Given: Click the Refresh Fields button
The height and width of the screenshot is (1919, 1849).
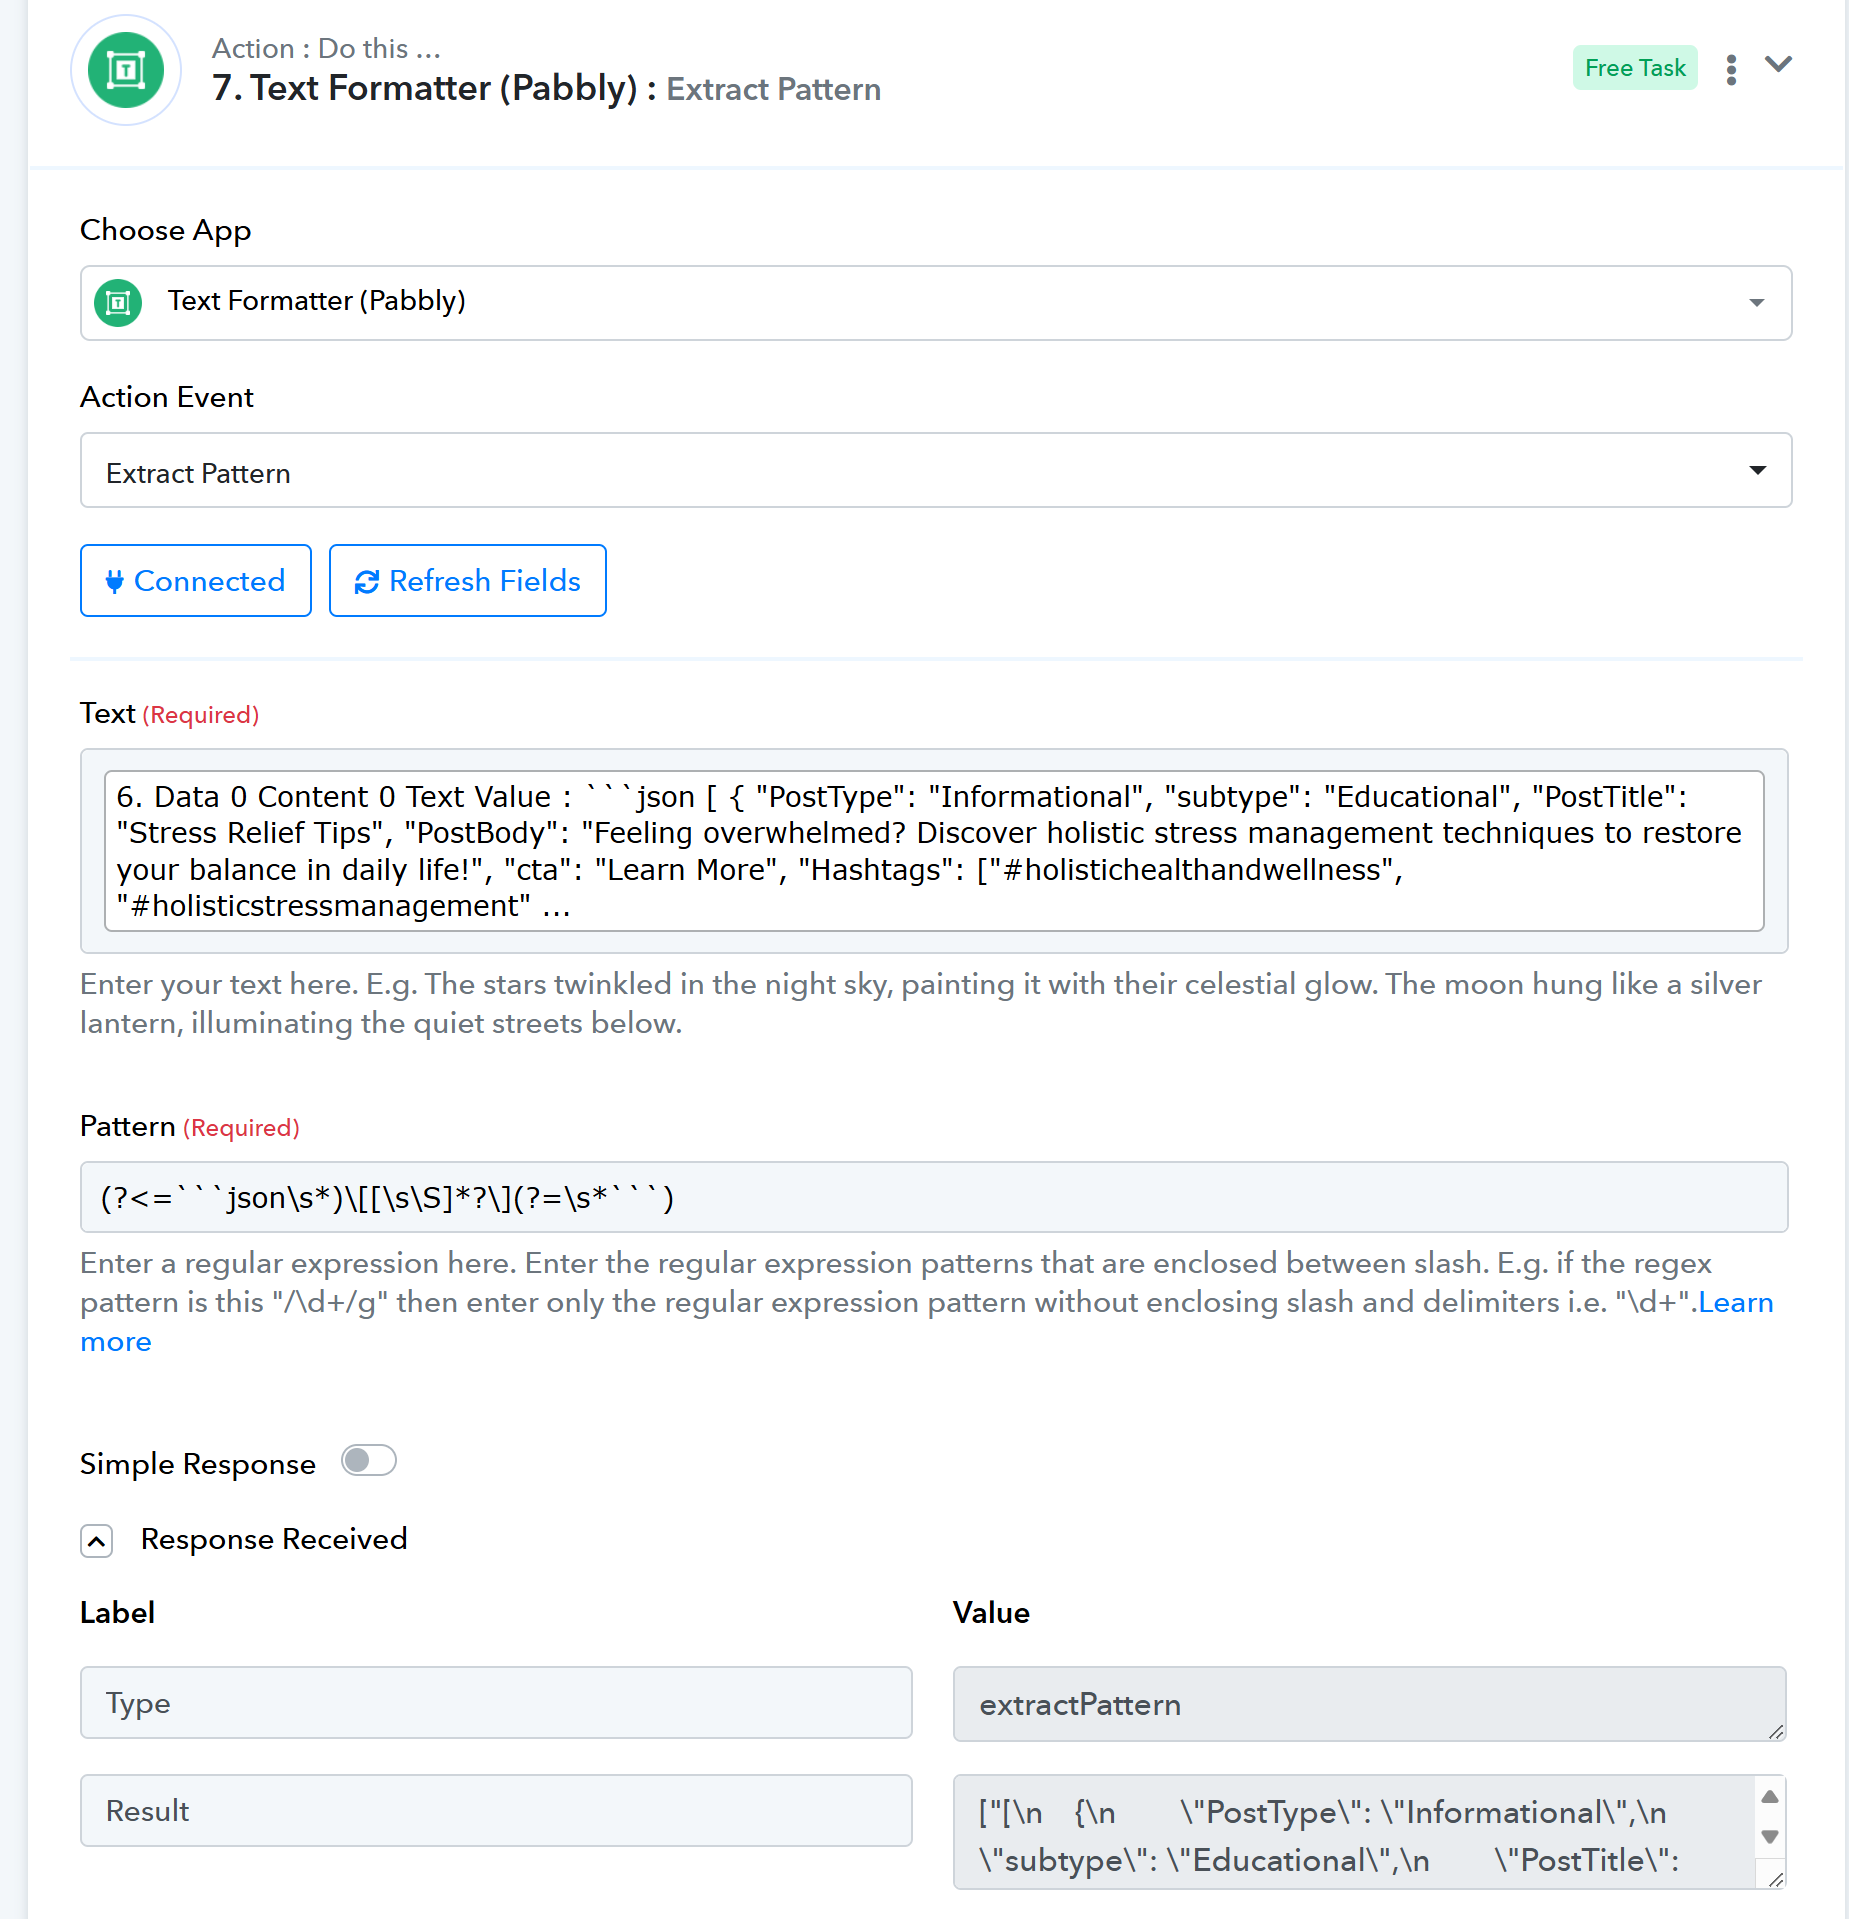Looking at the screenshot, I should click(468, 580).
